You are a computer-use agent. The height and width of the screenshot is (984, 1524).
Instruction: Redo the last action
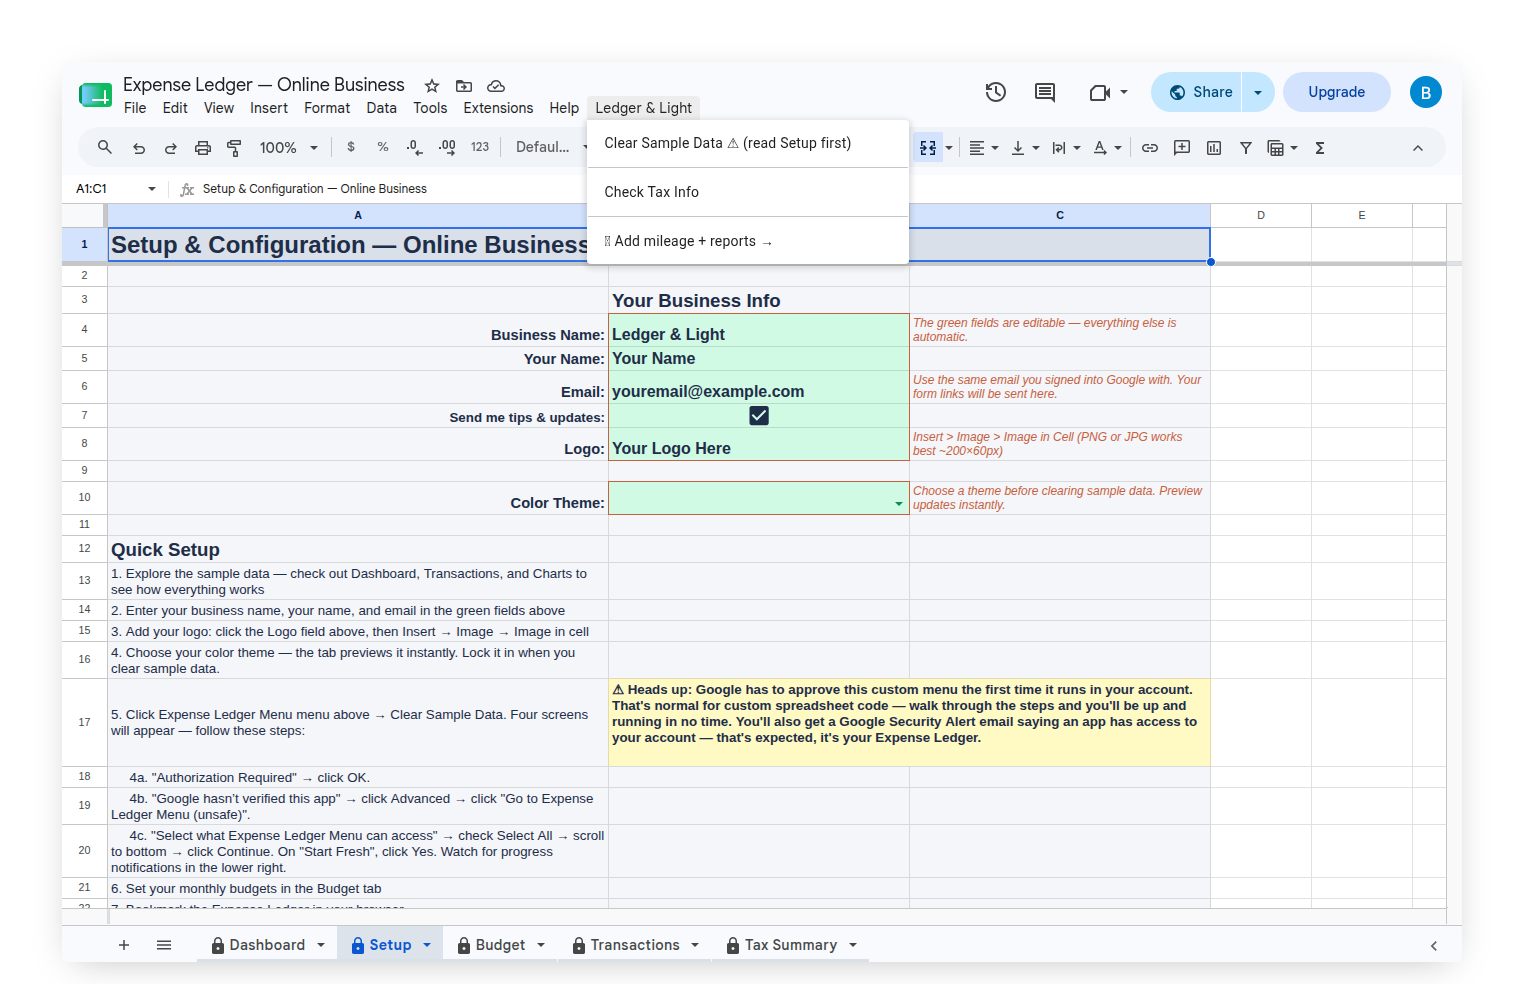(171, 148)
